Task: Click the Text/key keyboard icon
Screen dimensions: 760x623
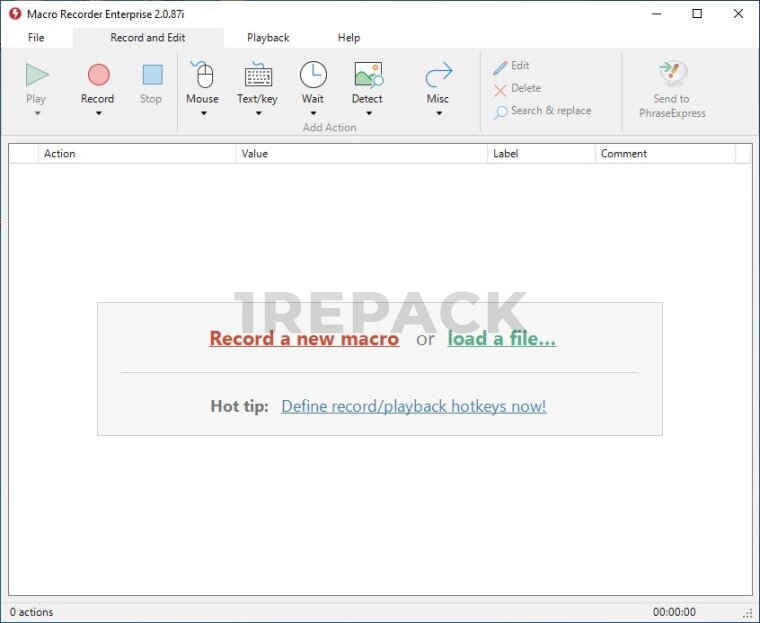Action: [258, 75]
